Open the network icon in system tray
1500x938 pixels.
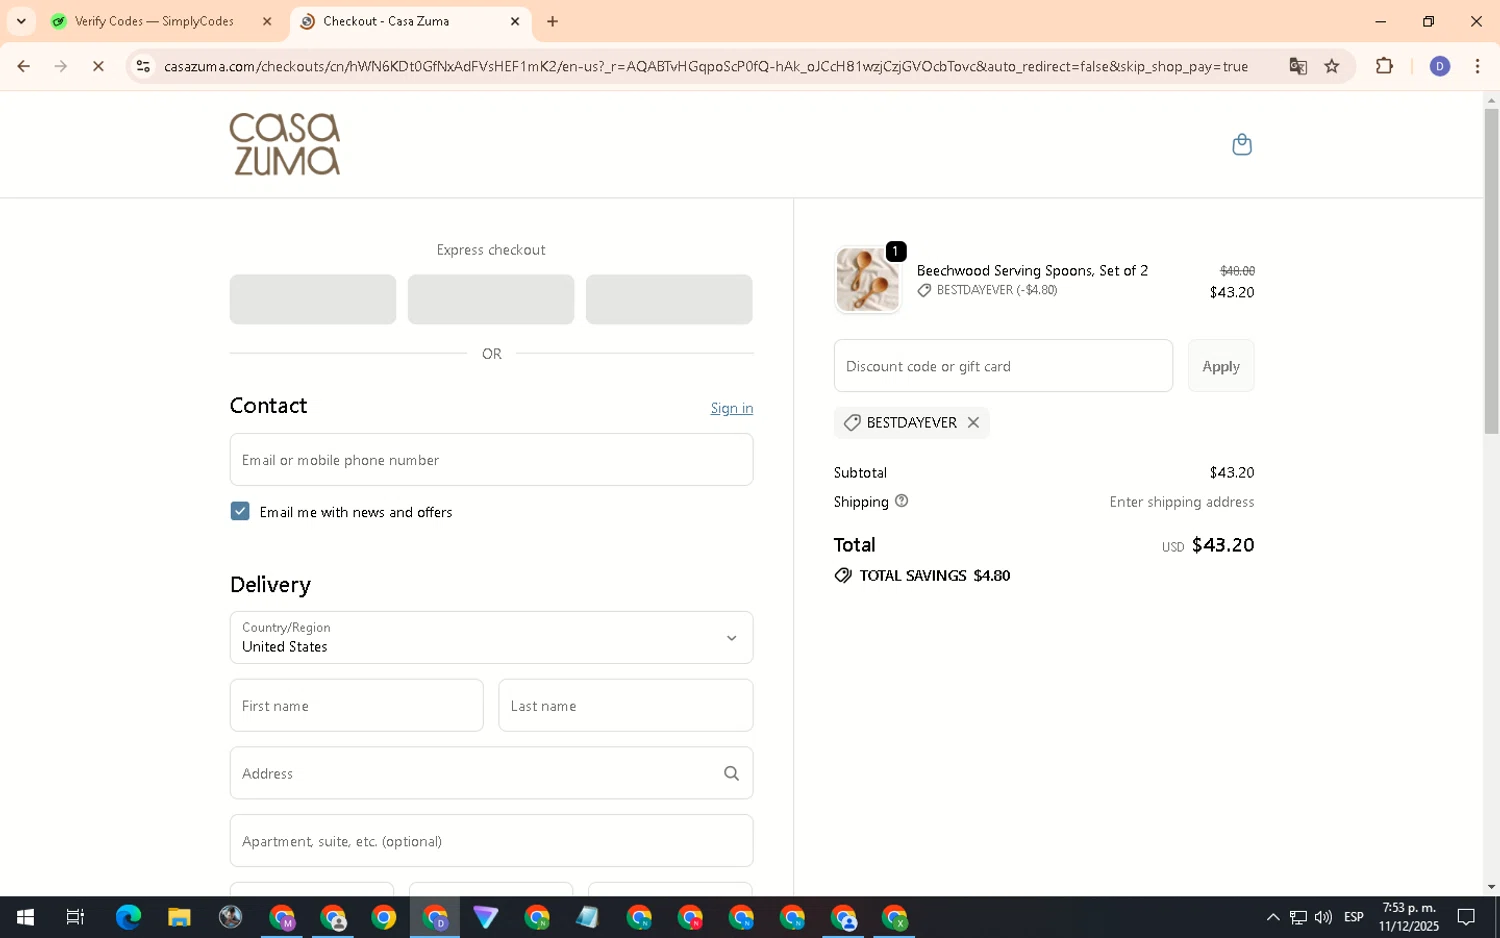tap(1298, 917)
